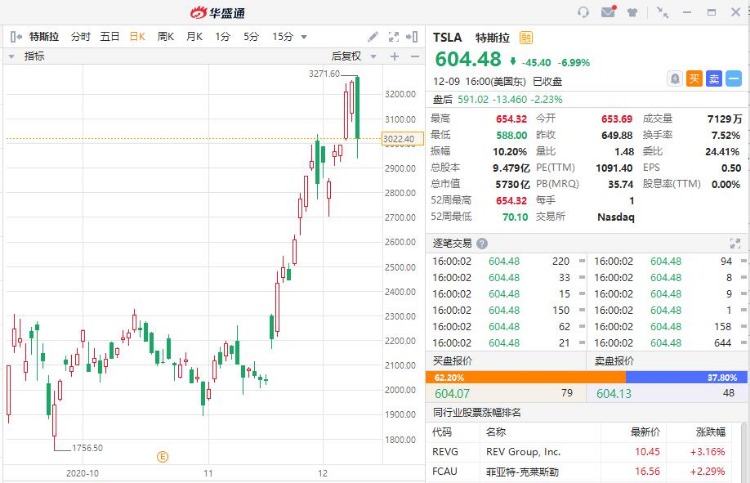The height and width of the screenshot is (483, 750).
Task: Open the 15分 interval dropdown arrow
Action: tap(304, 37)
